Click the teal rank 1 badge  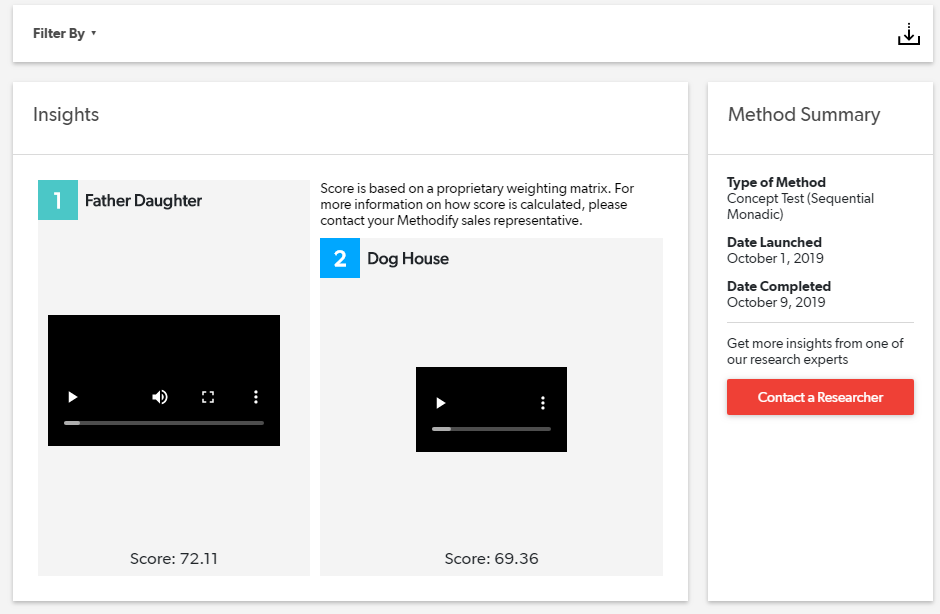point(57,200)
